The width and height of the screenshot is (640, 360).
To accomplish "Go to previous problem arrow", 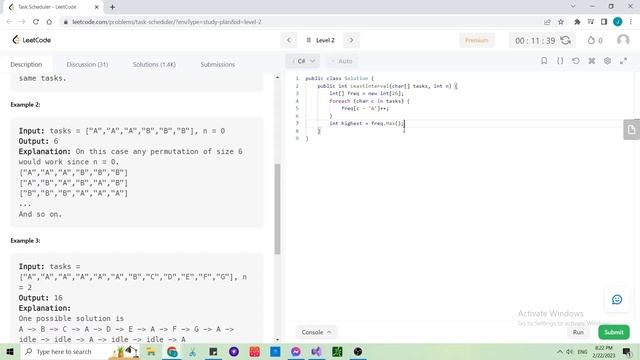I will (289, 40).
